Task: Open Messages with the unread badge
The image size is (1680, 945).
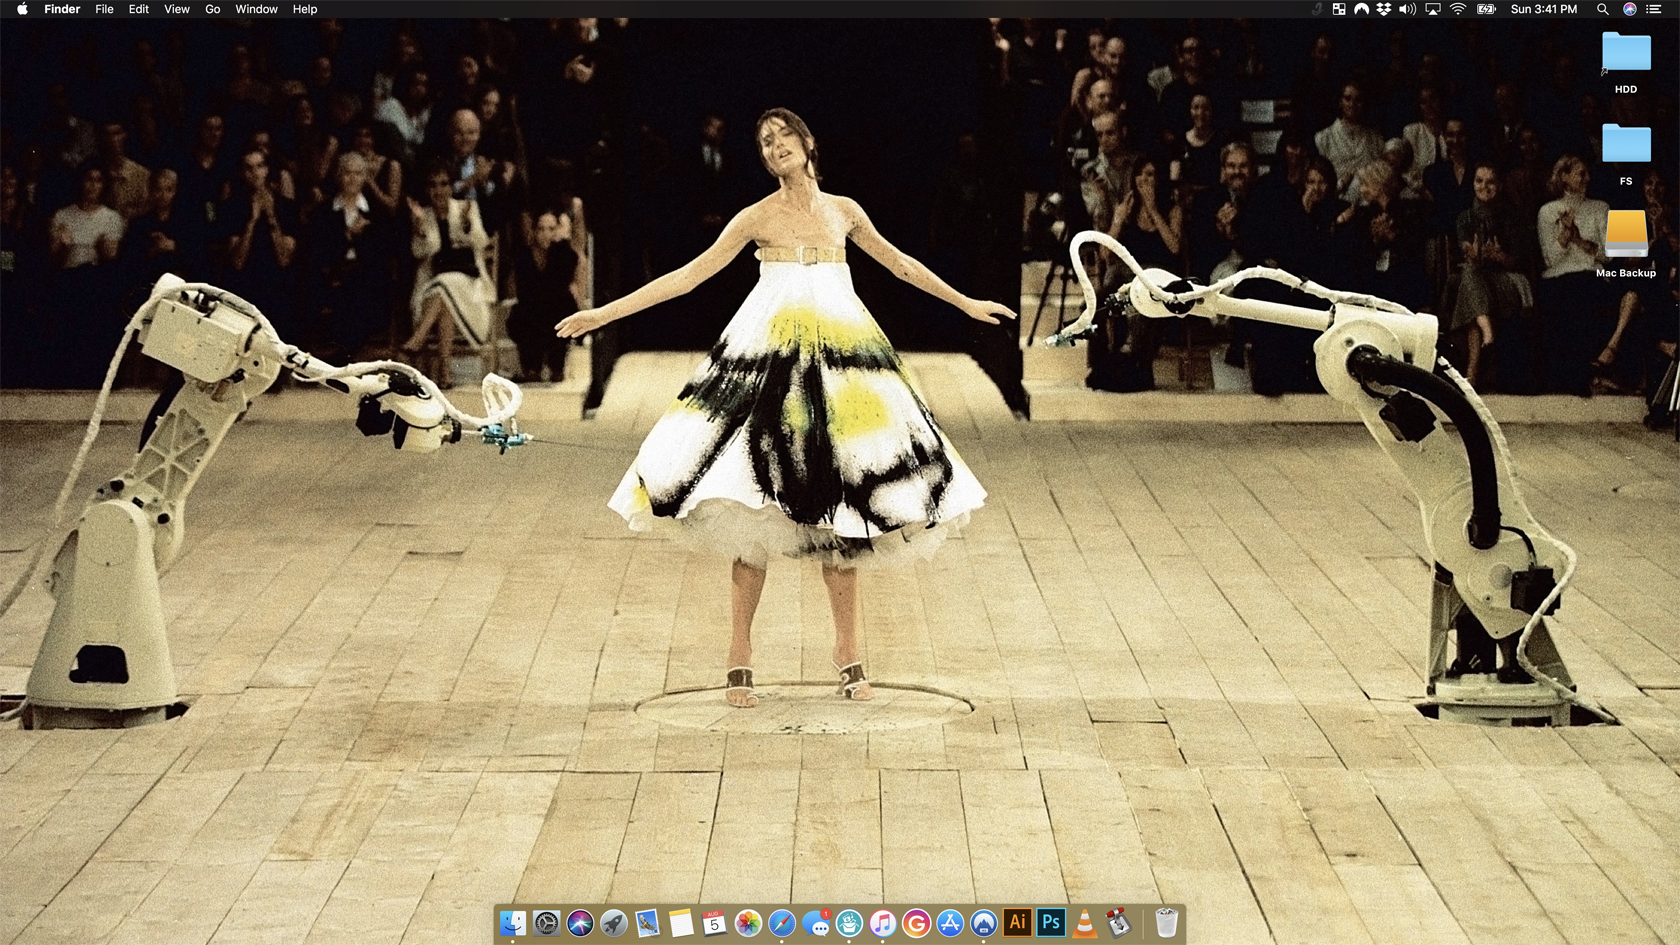Action: point(816,923)
